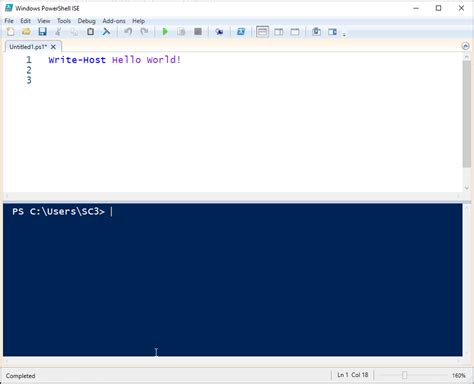The image size is (474, 384).
Task: Maximize the PowerShell ISE window
Action: tap(439, 8)
